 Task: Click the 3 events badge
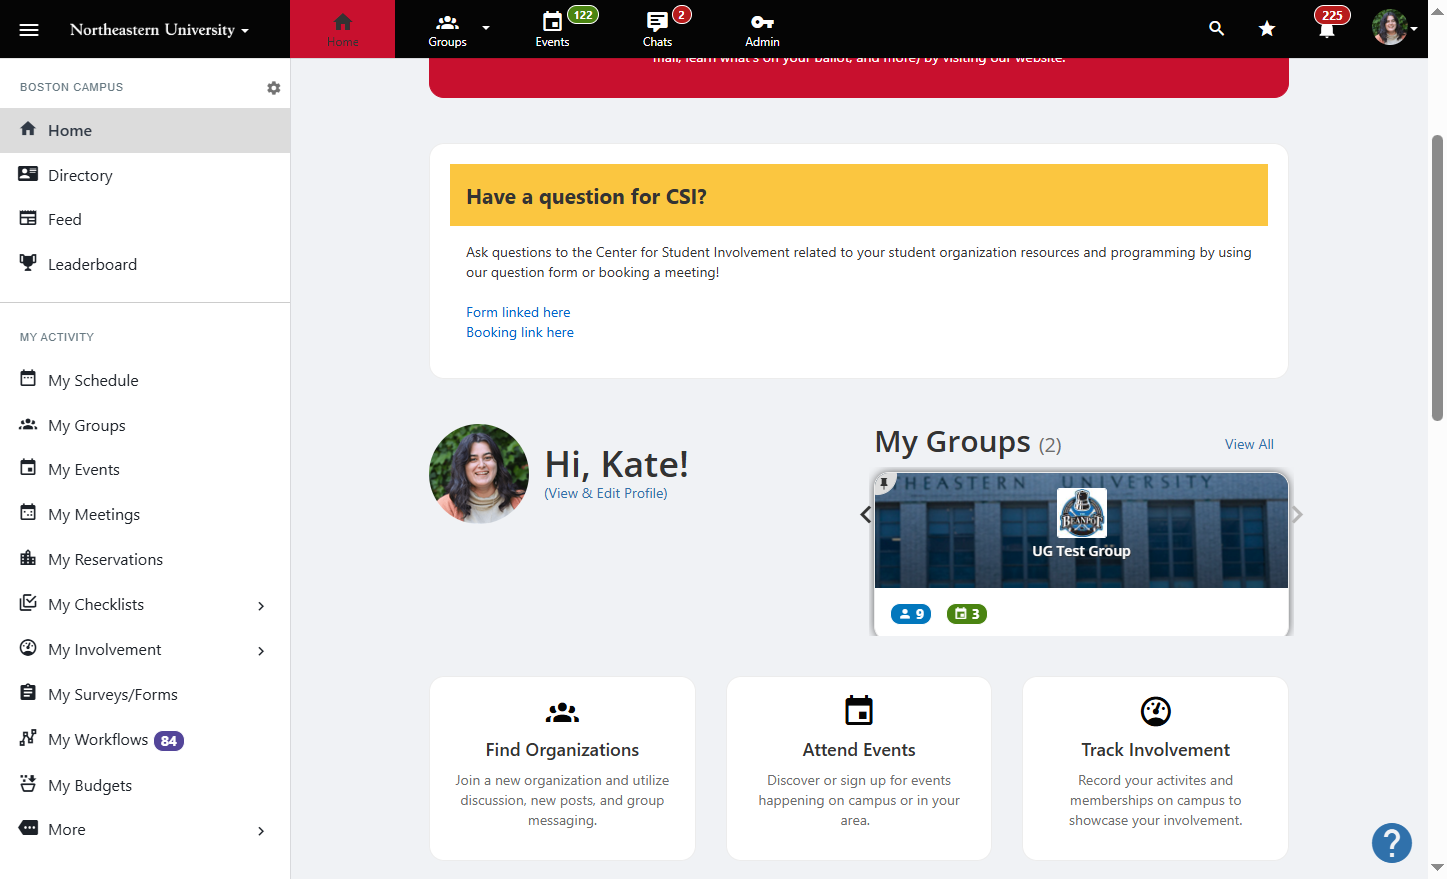click(x=967, y=614)
